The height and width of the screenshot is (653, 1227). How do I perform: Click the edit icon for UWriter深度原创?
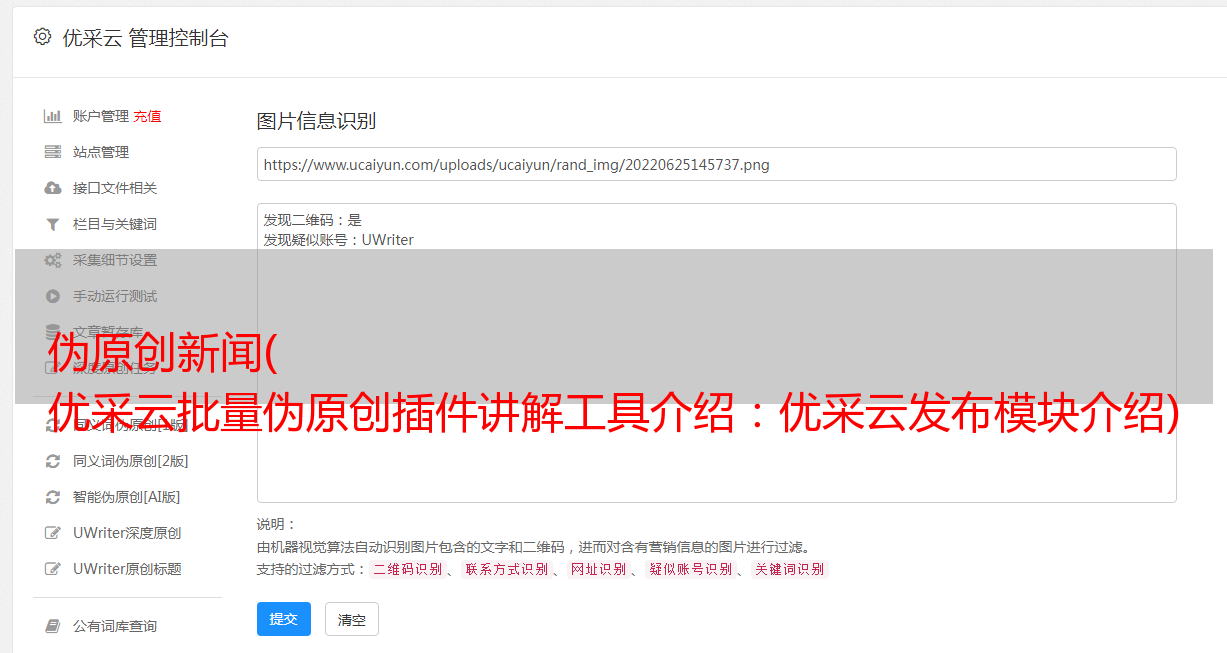tap(53, 533)
